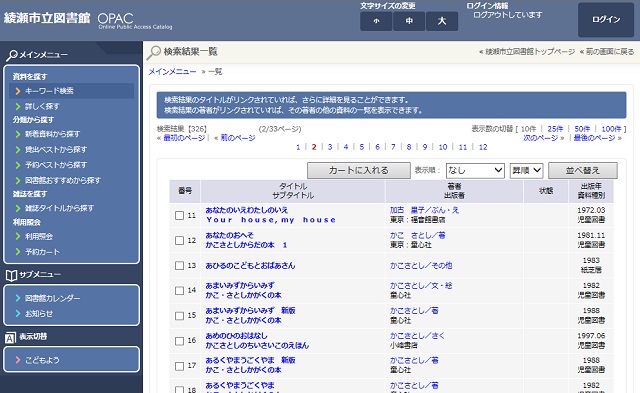Open the 表示順 sort field dropdown showing なし
Screen dimensions: 640x393
point(475,171)
